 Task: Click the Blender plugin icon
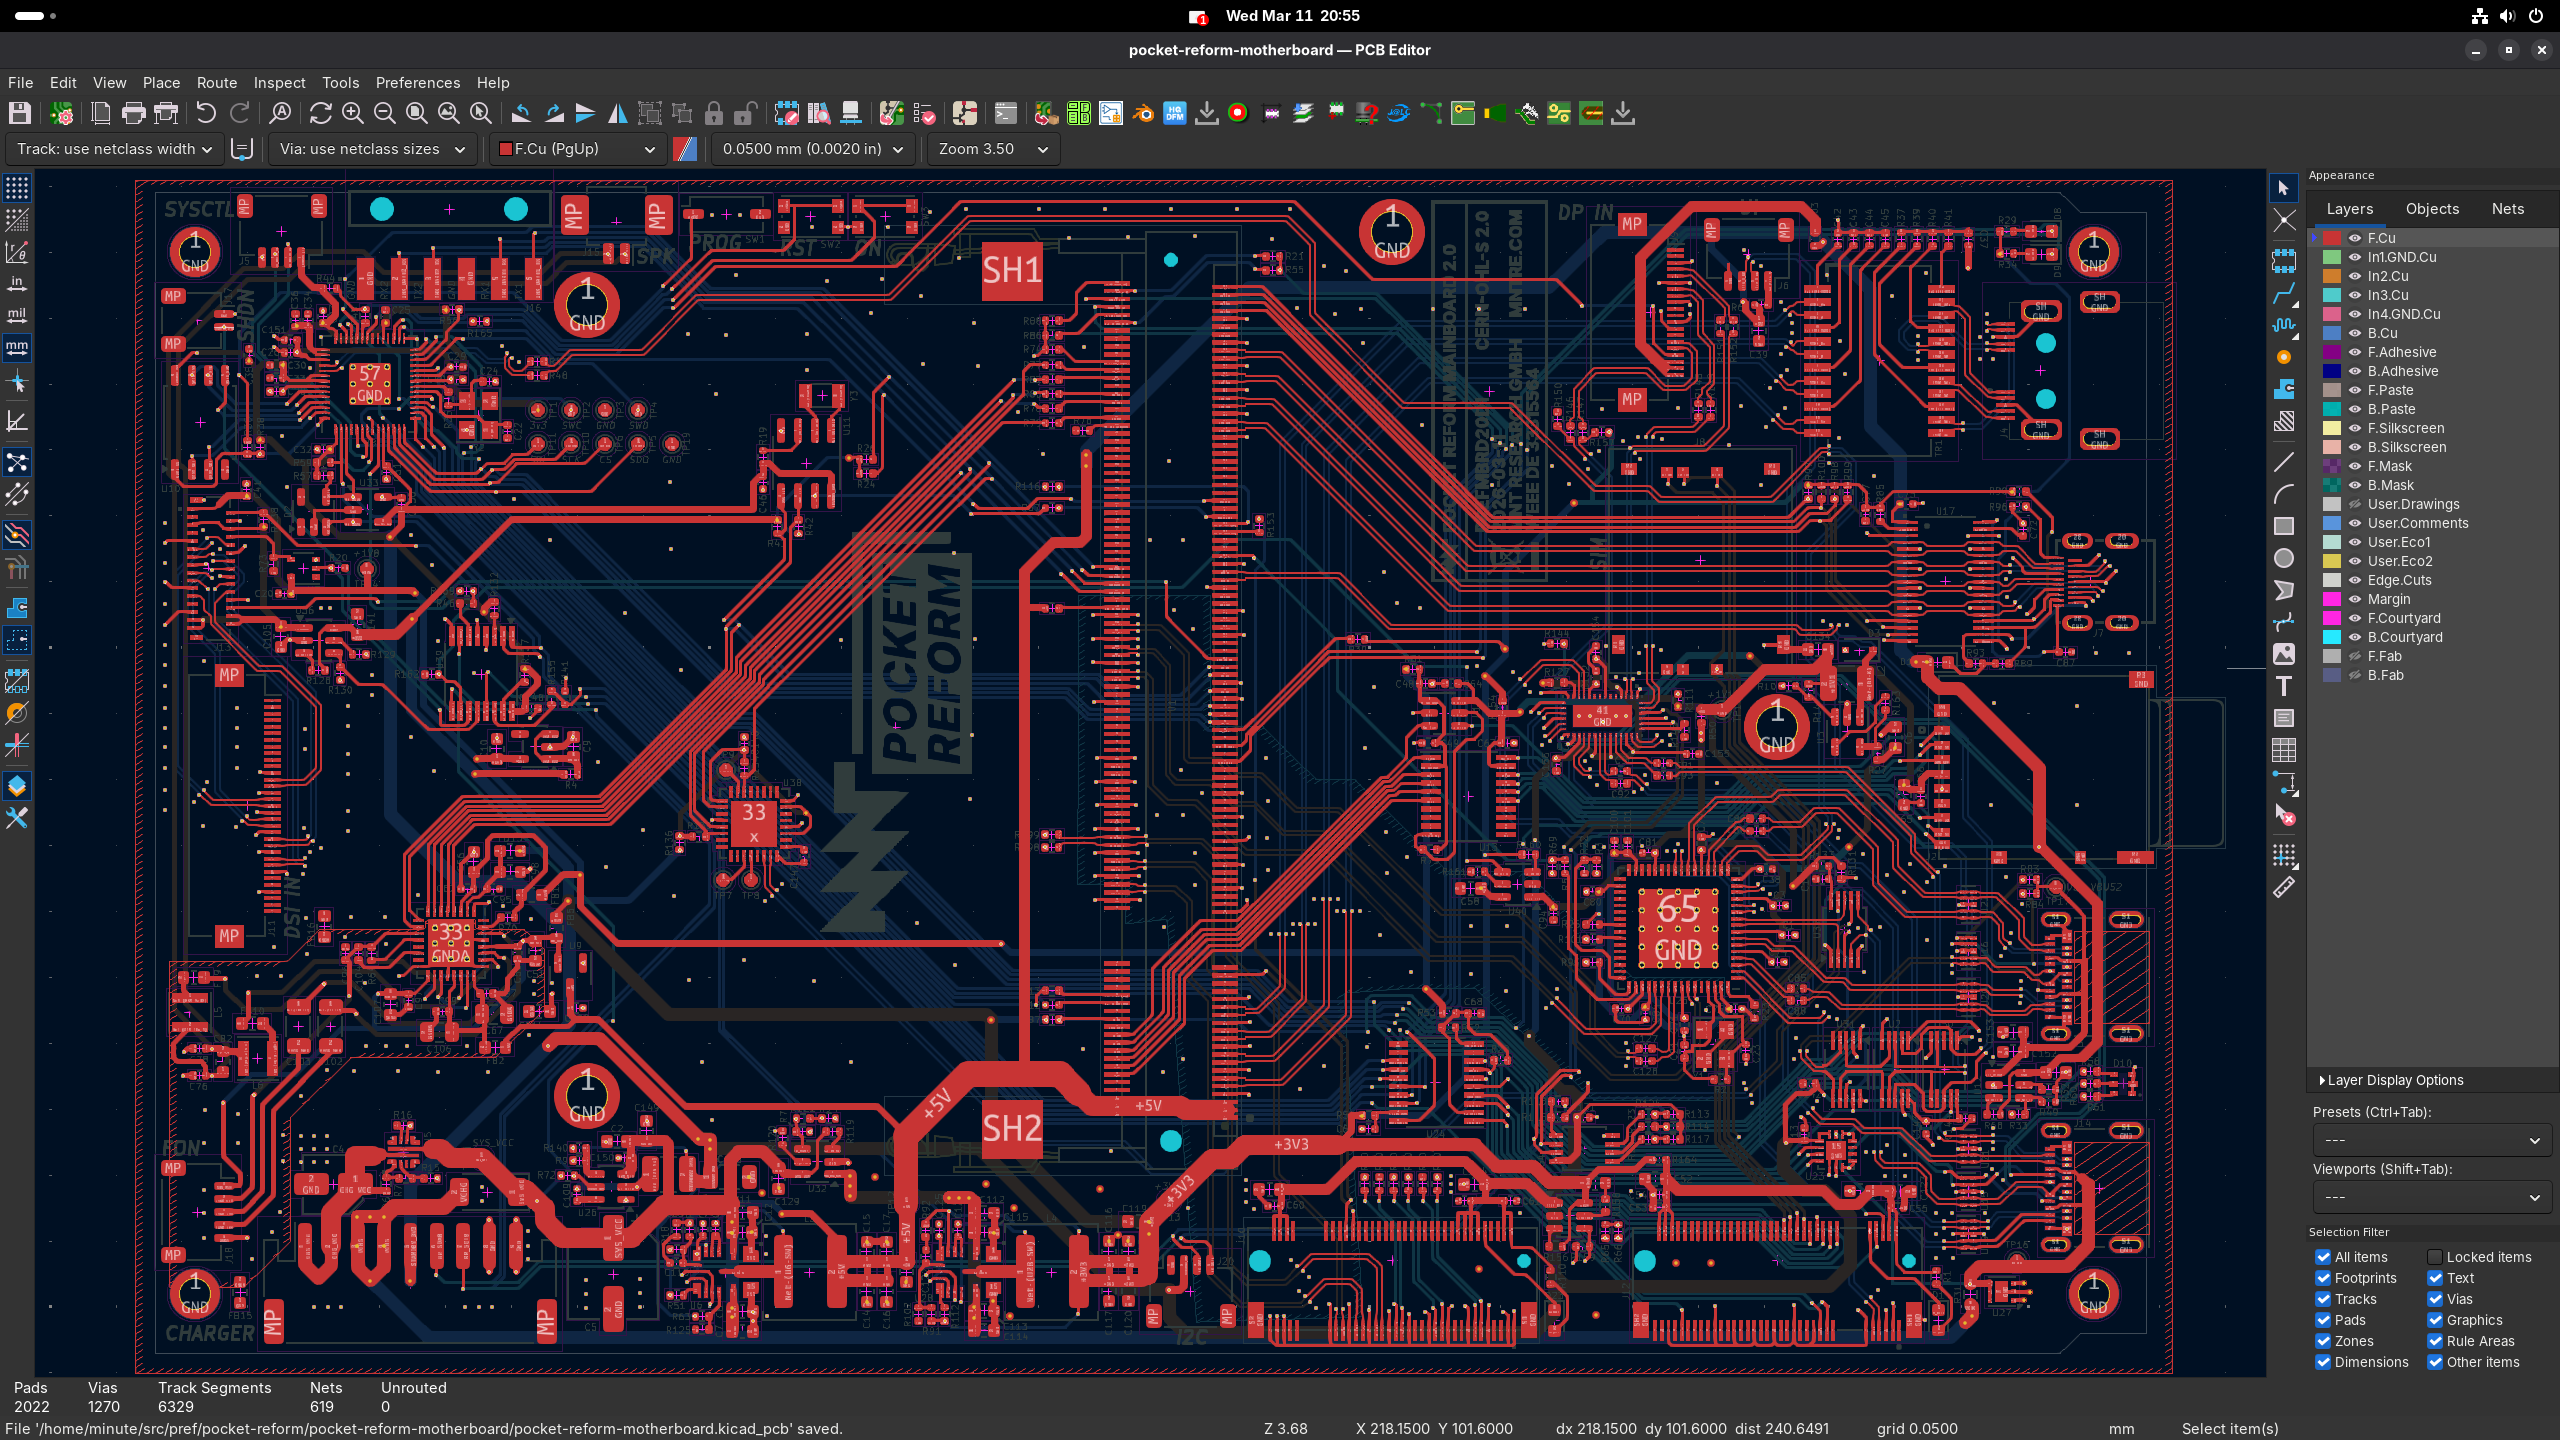1143,114
